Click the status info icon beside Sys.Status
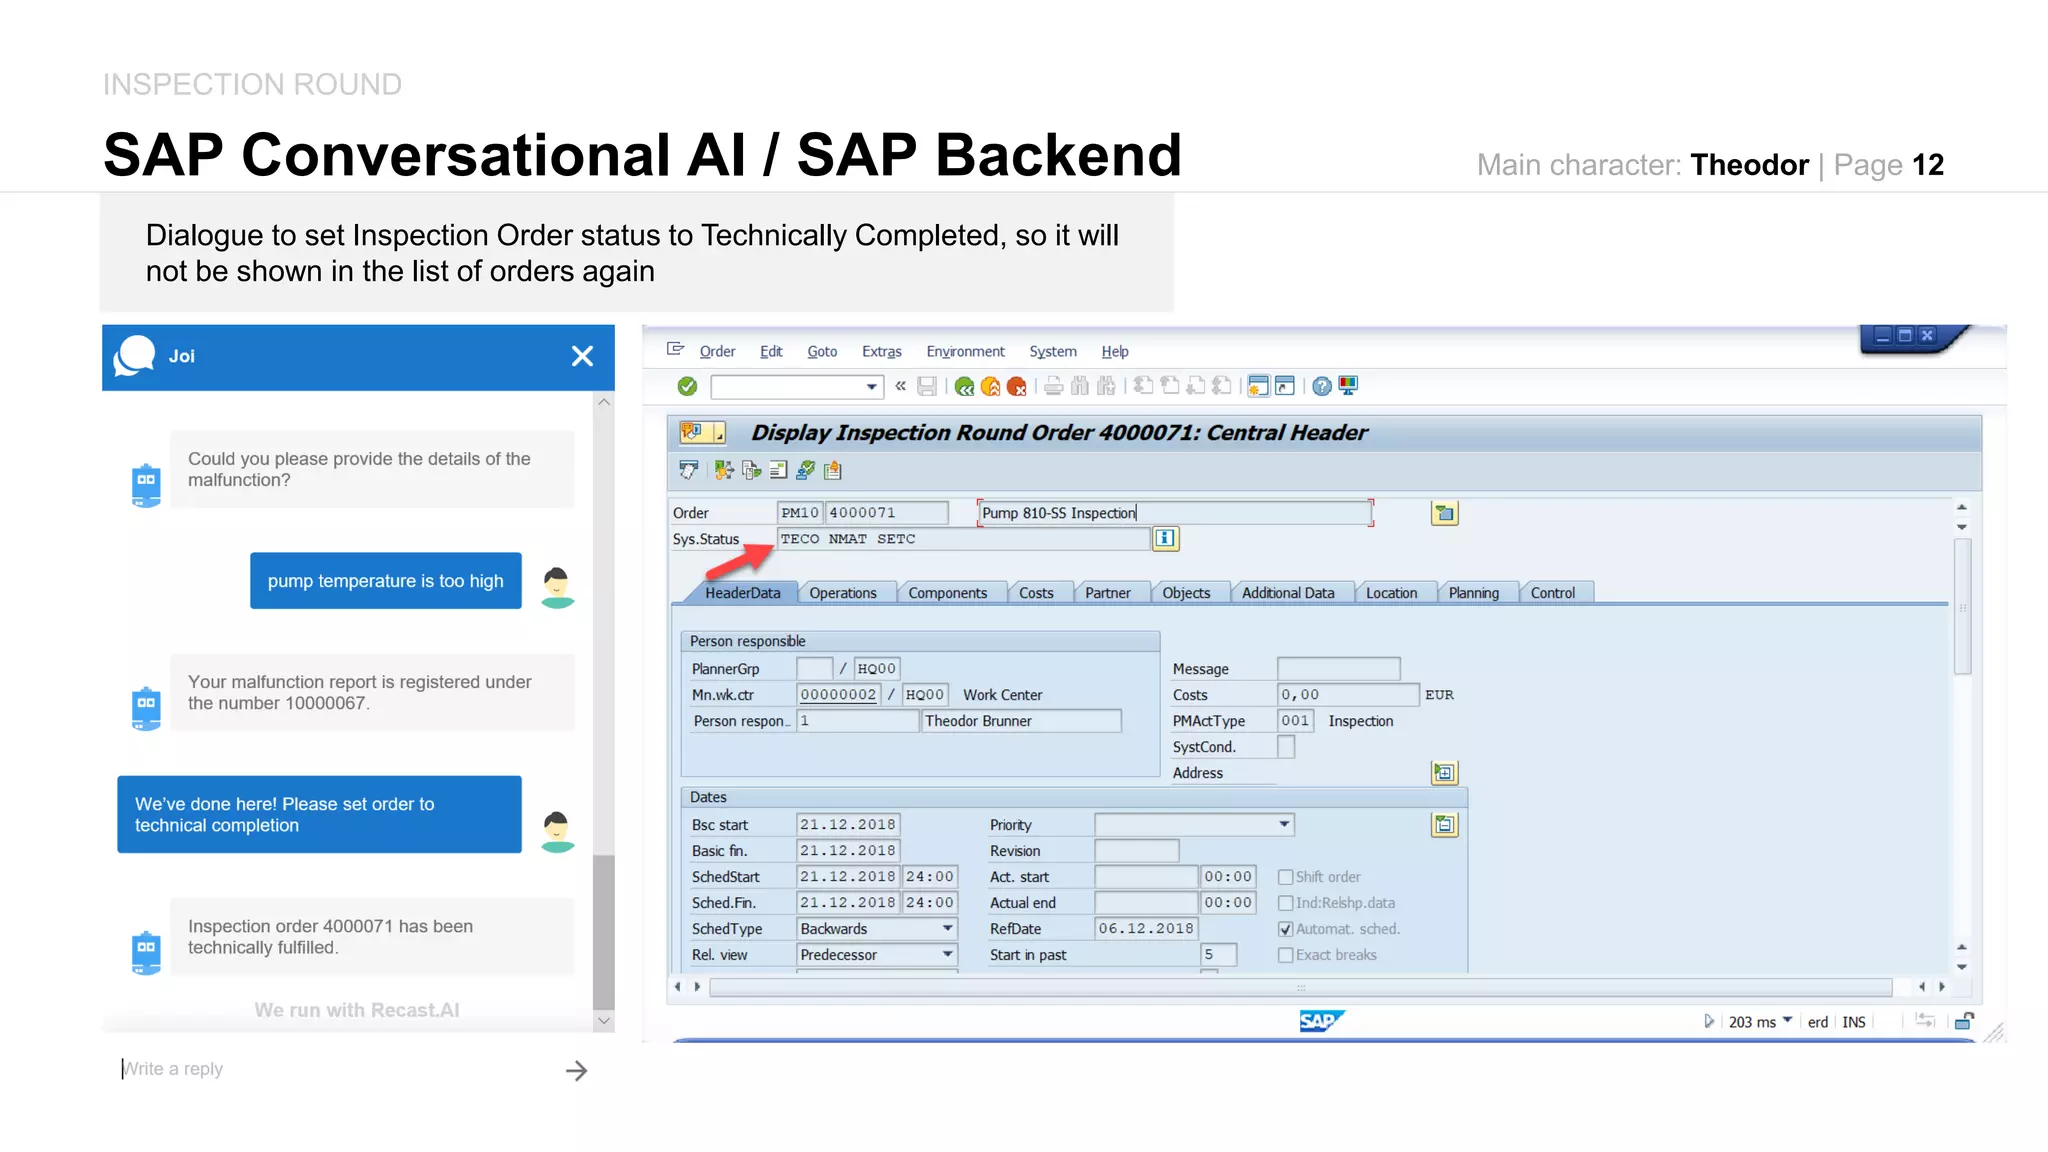This screenshot has width=2048, height=1152. pos(1166,539)
